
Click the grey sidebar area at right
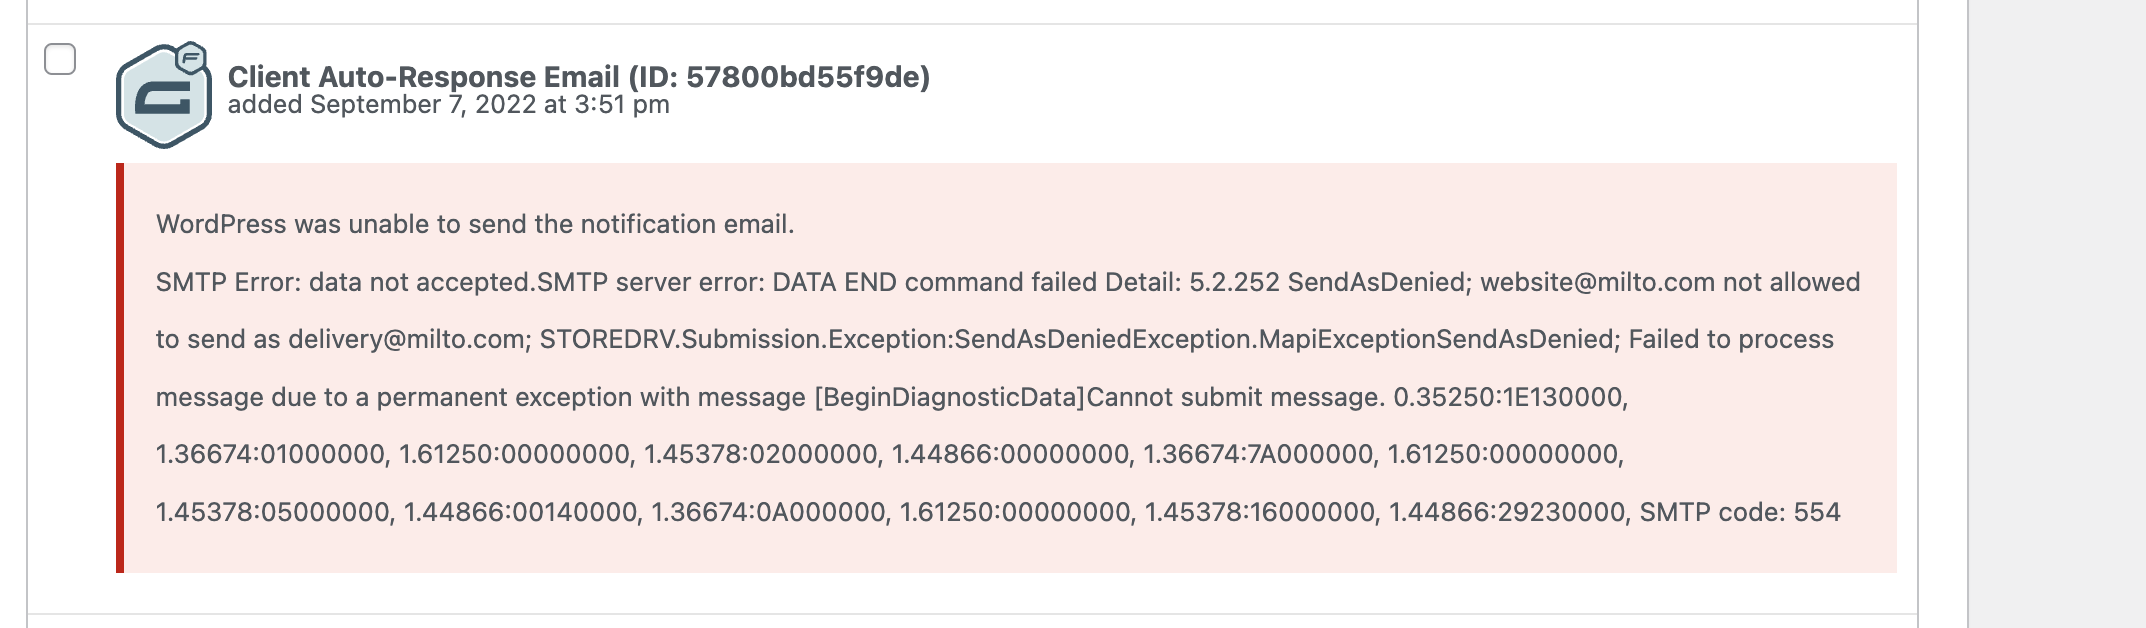[2057, 314]
